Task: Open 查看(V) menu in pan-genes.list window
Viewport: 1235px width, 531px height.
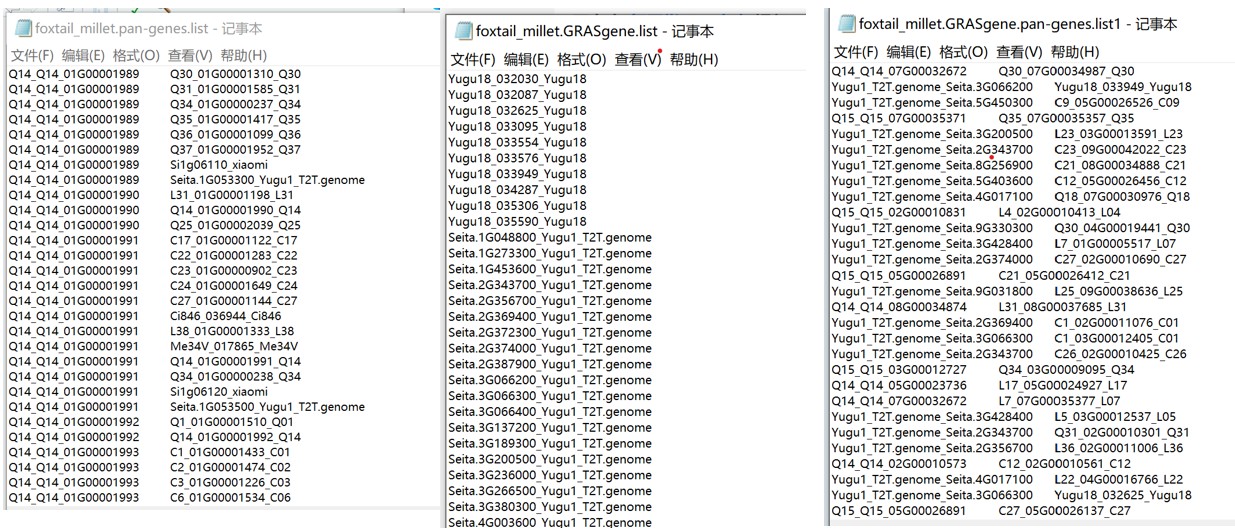Action: click(x=192, y=55)
